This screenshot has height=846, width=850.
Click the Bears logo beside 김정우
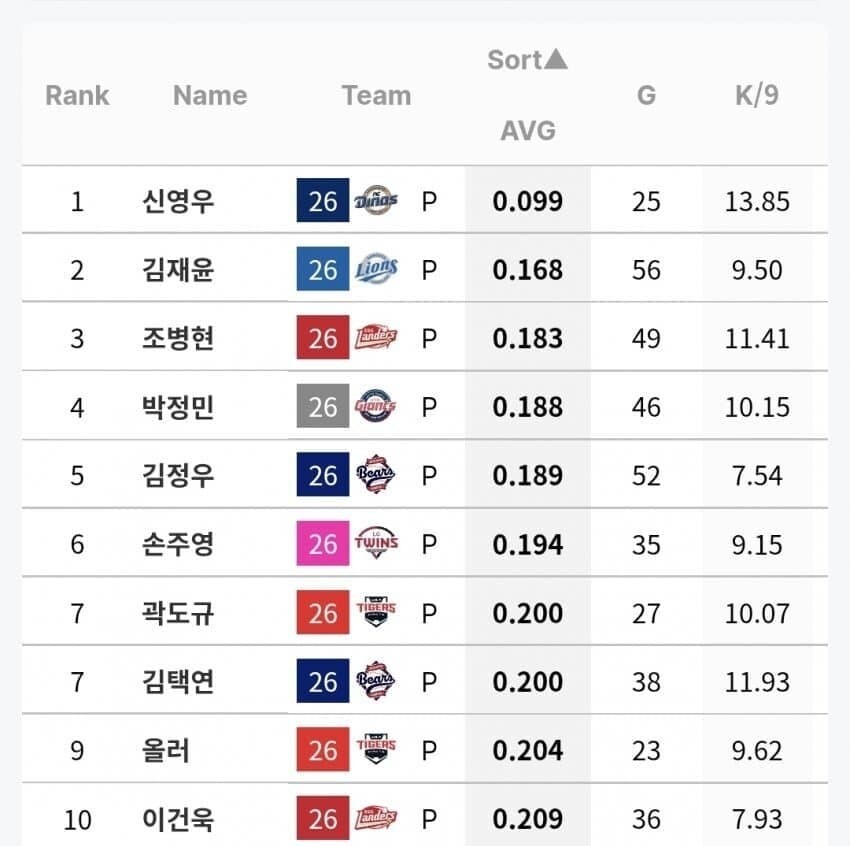click(x=376, y=474)
